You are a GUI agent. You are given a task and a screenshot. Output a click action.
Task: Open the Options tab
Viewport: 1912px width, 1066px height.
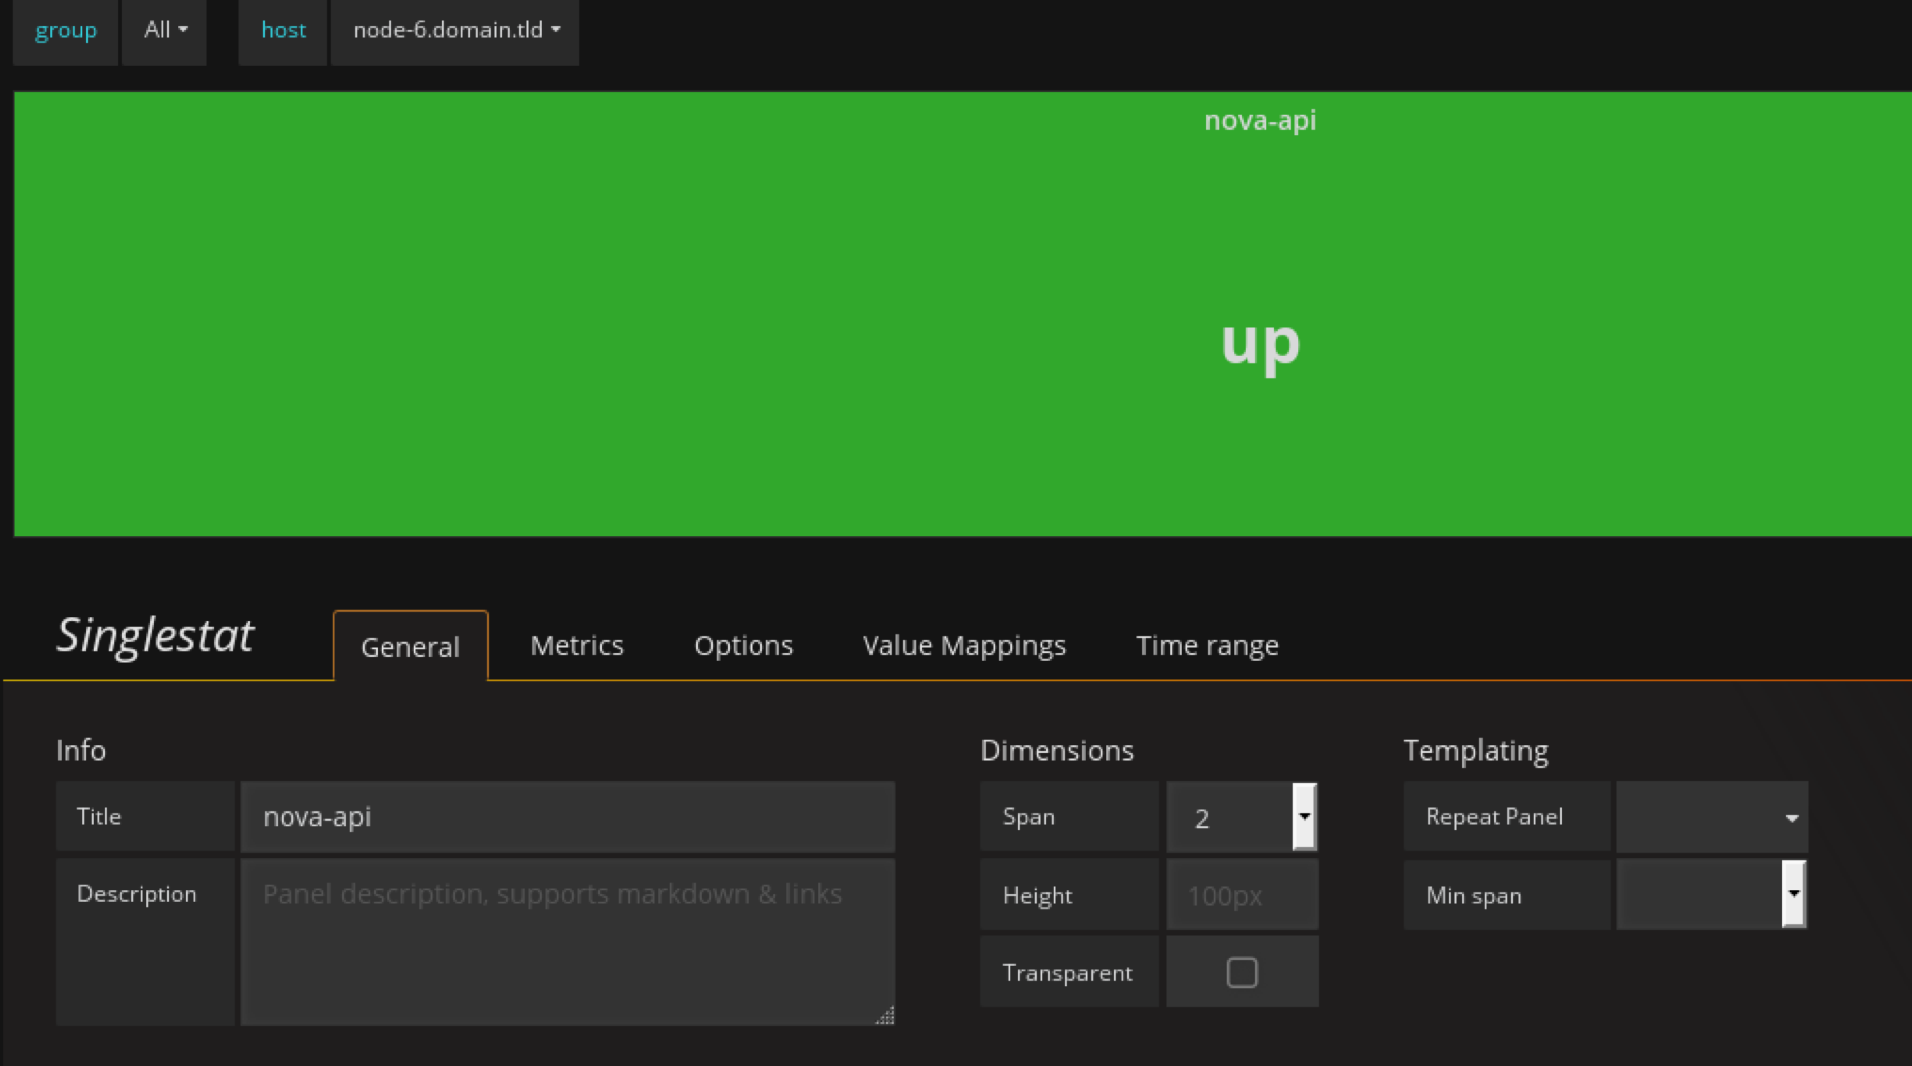coord(743,646)
